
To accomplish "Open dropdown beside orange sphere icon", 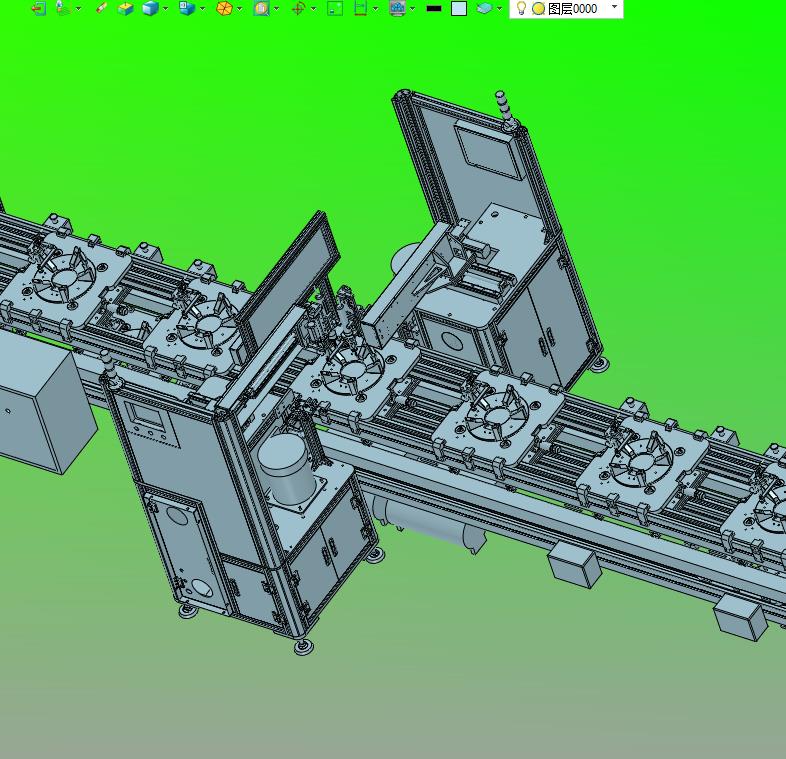I will 240,9.
